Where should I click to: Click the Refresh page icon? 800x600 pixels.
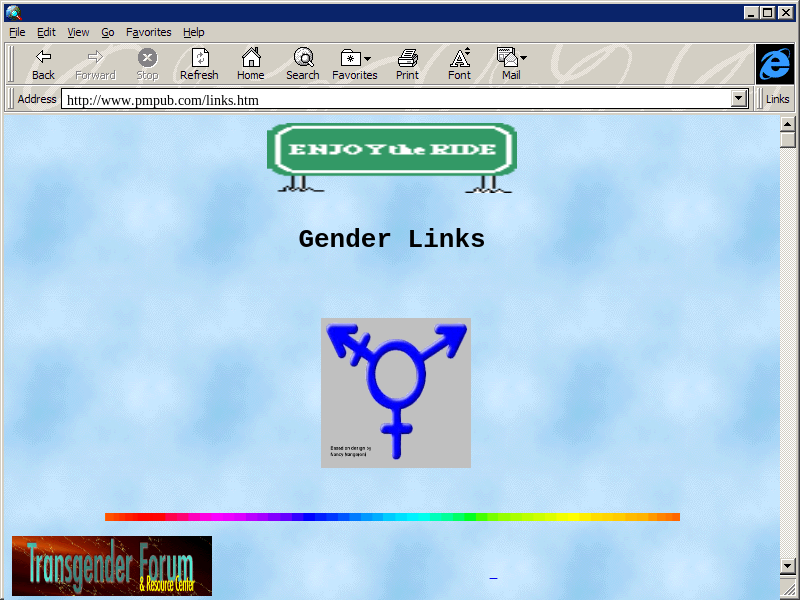(199, 58)
